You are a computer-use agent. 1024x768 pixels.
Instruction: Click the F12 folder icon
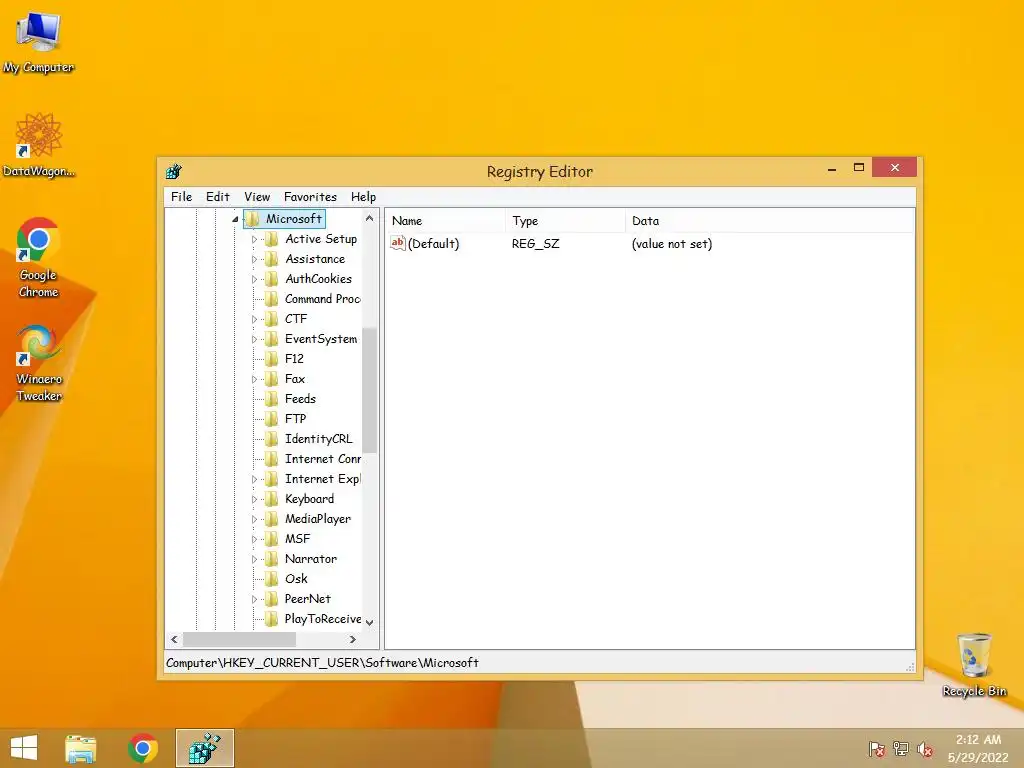point(272,359)
